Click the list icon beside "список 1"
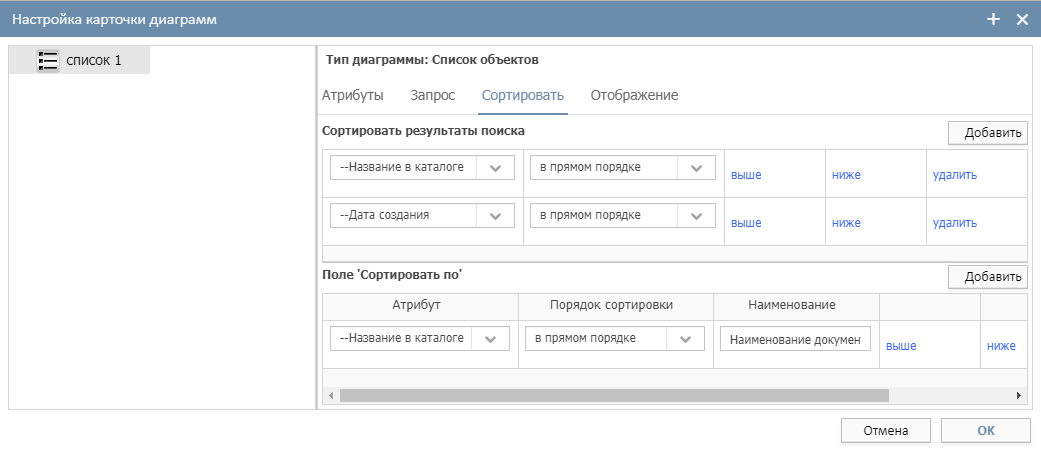 48,61
